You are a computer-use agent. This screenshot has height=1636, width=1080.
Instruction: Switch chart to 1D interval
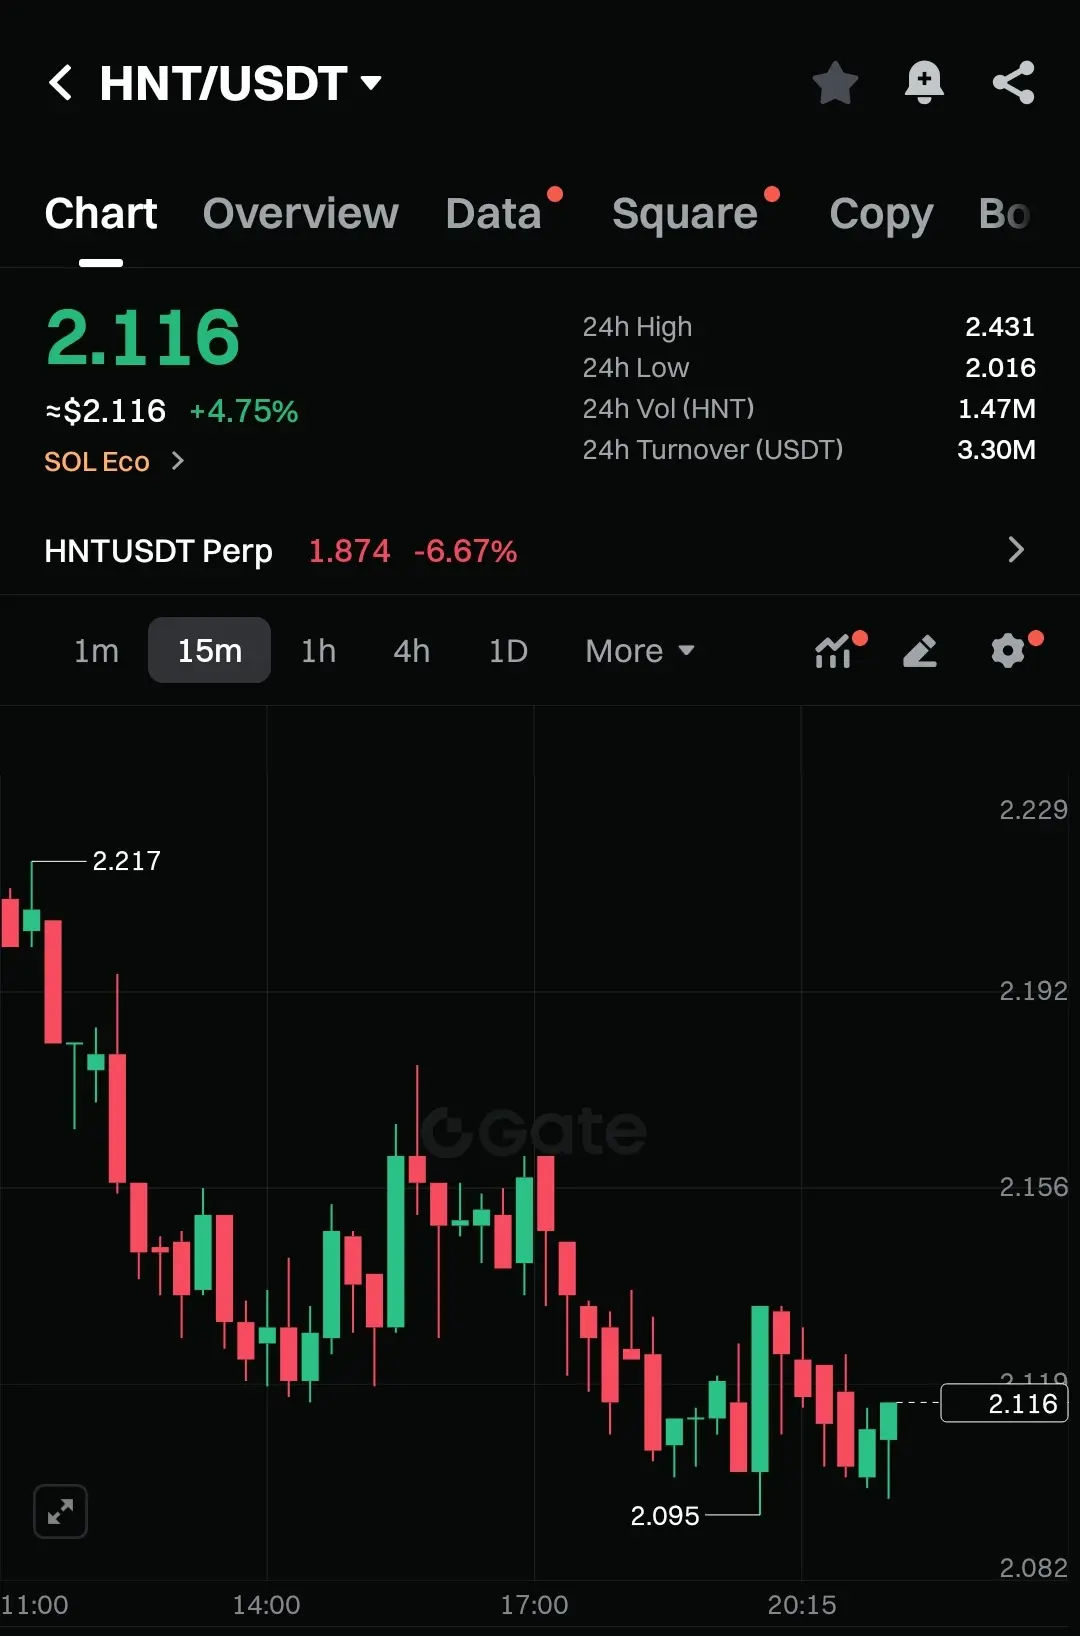[x=508, y=651]
